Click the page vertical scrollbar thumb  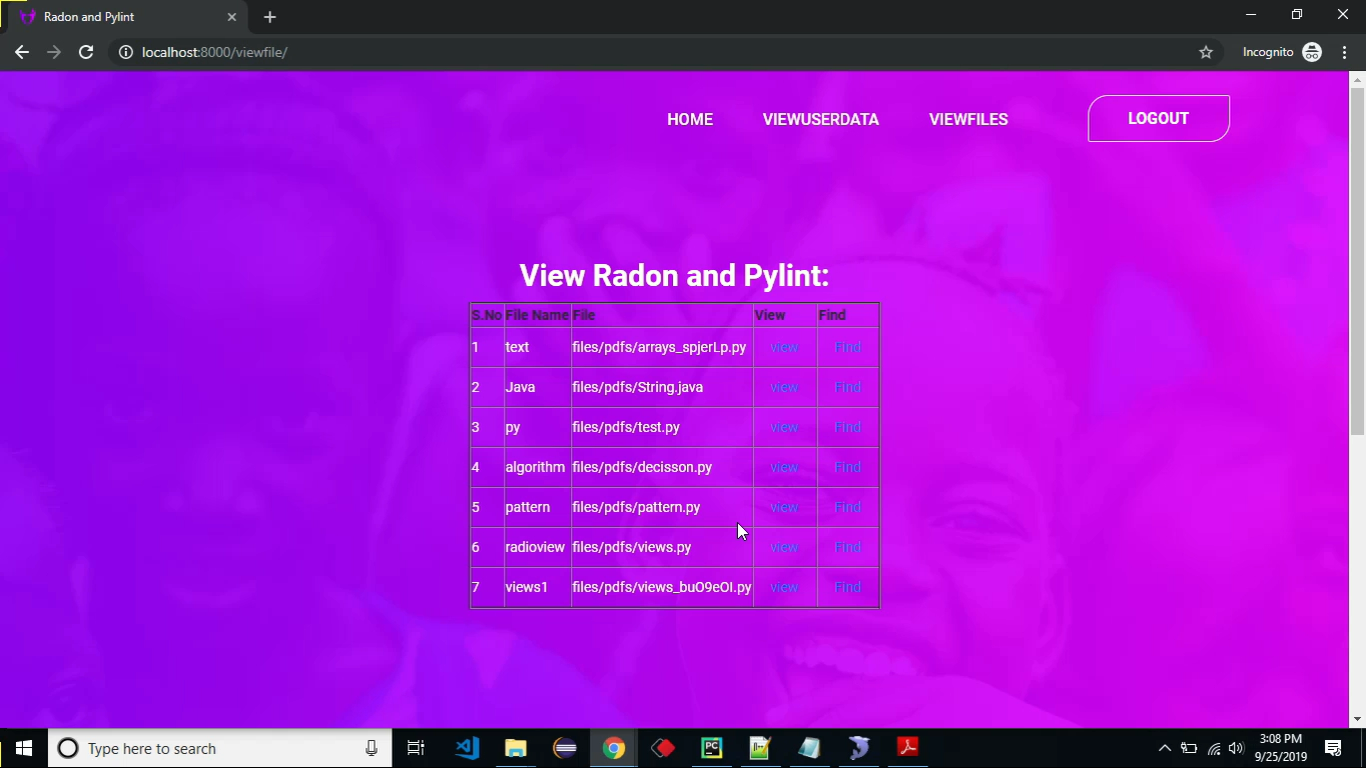(x=1357, y=260)
